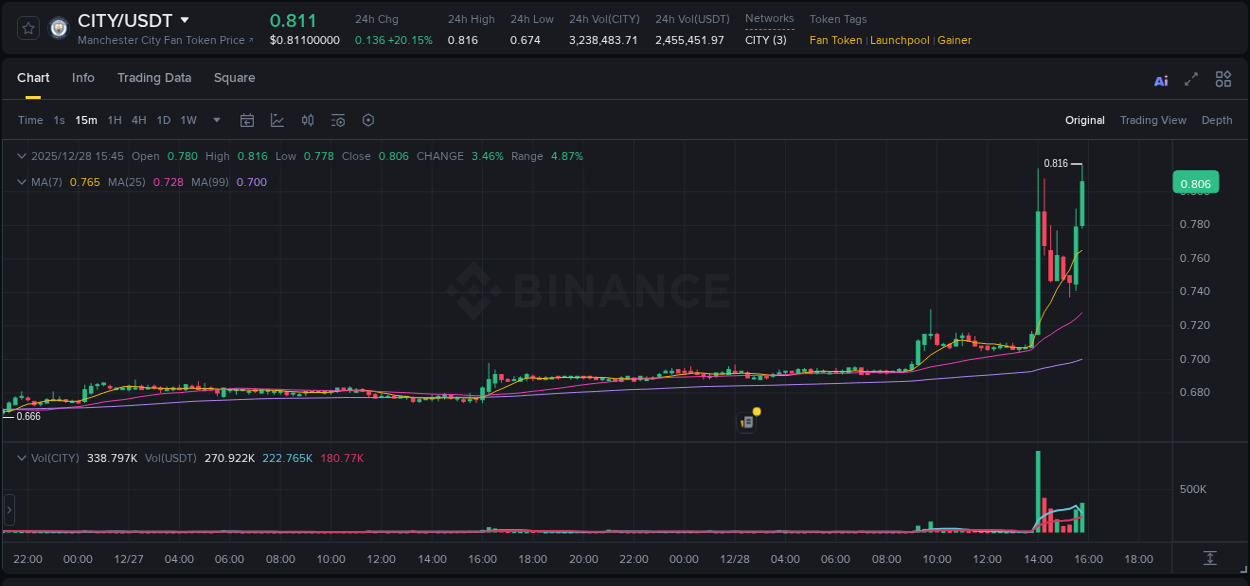1250x586 pixels.
Task: Collapse the Vol(CITY) volume panel row
Action: [x=20, y=456]
